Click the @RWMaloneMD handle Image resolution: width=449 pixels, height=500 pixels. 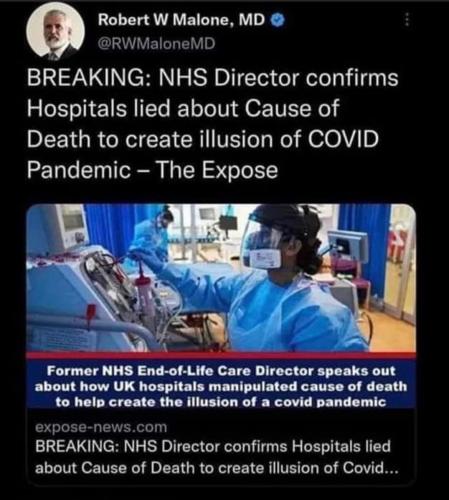tap(156, 43)
